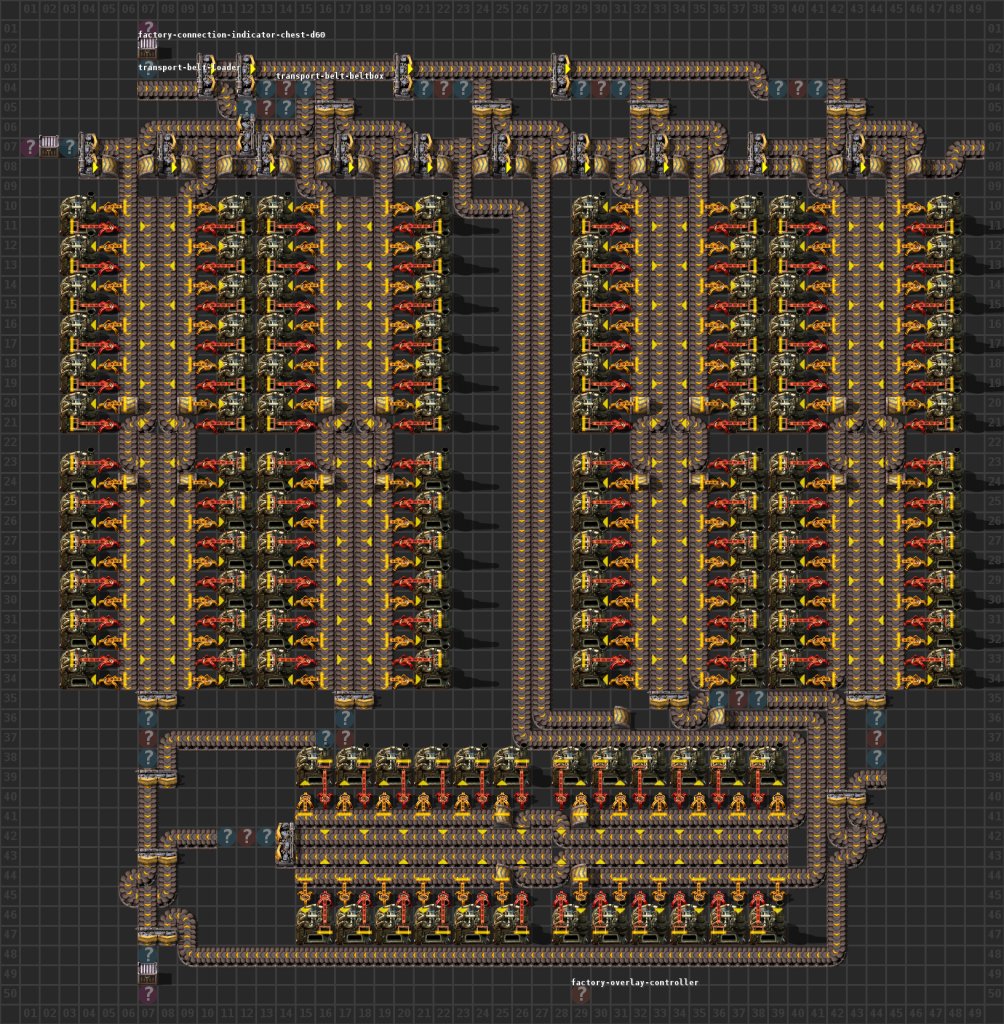This screenshot has width=1004, height=1024.
Task: Select blue question mark at column 17, row 36
Action: point(344,718)
